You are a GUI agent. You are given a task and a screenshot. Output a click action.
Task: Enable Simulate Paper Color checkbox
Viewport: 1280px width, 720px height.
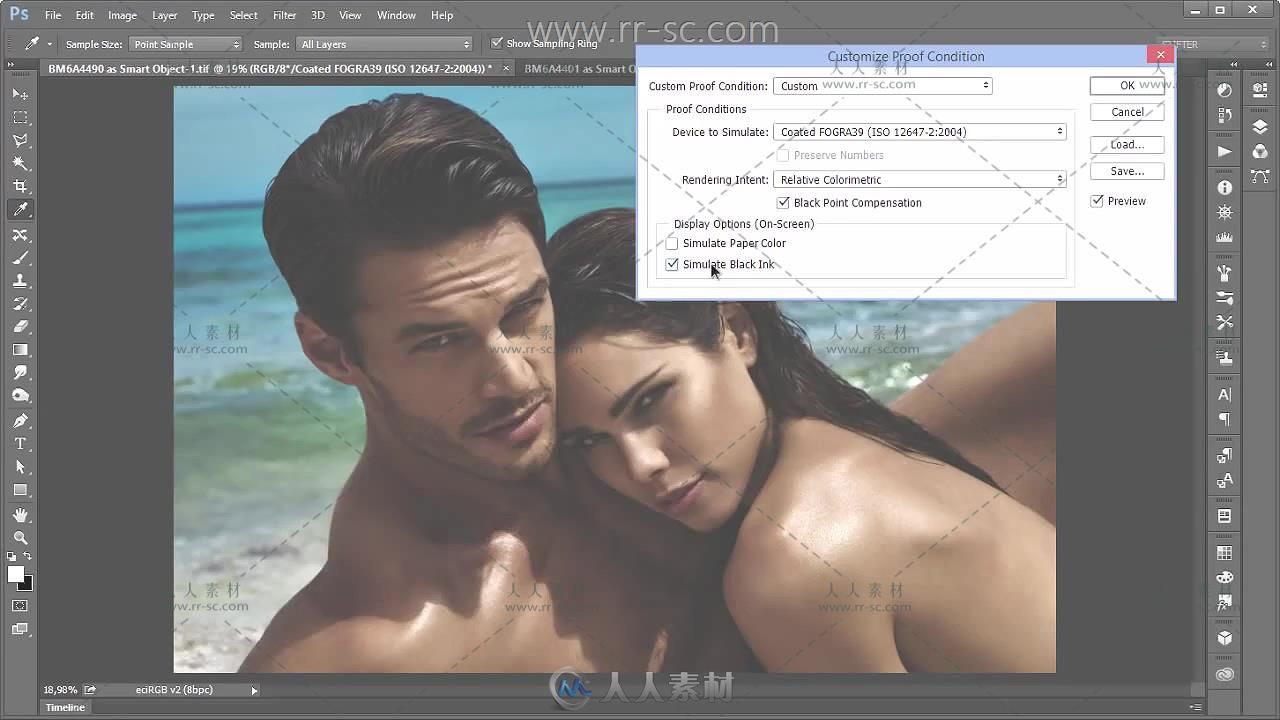[672, 243]
